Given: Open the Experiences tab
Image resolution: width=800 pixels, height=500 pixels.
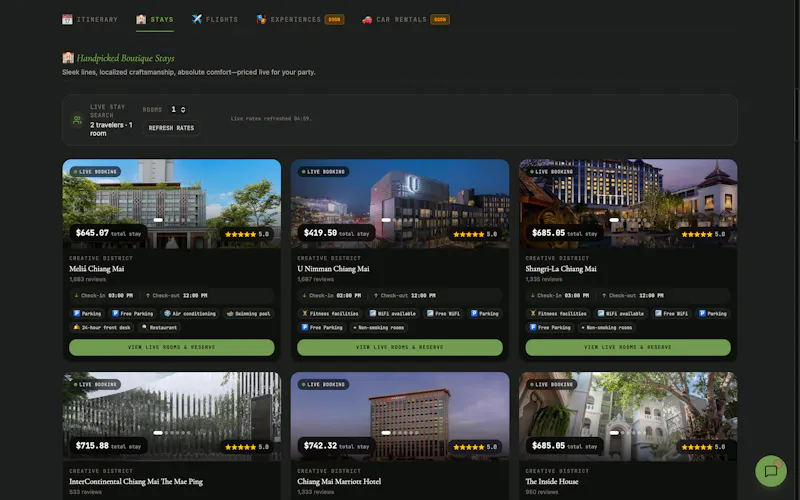Looking at the screenshot, I should tap(300, 19).
